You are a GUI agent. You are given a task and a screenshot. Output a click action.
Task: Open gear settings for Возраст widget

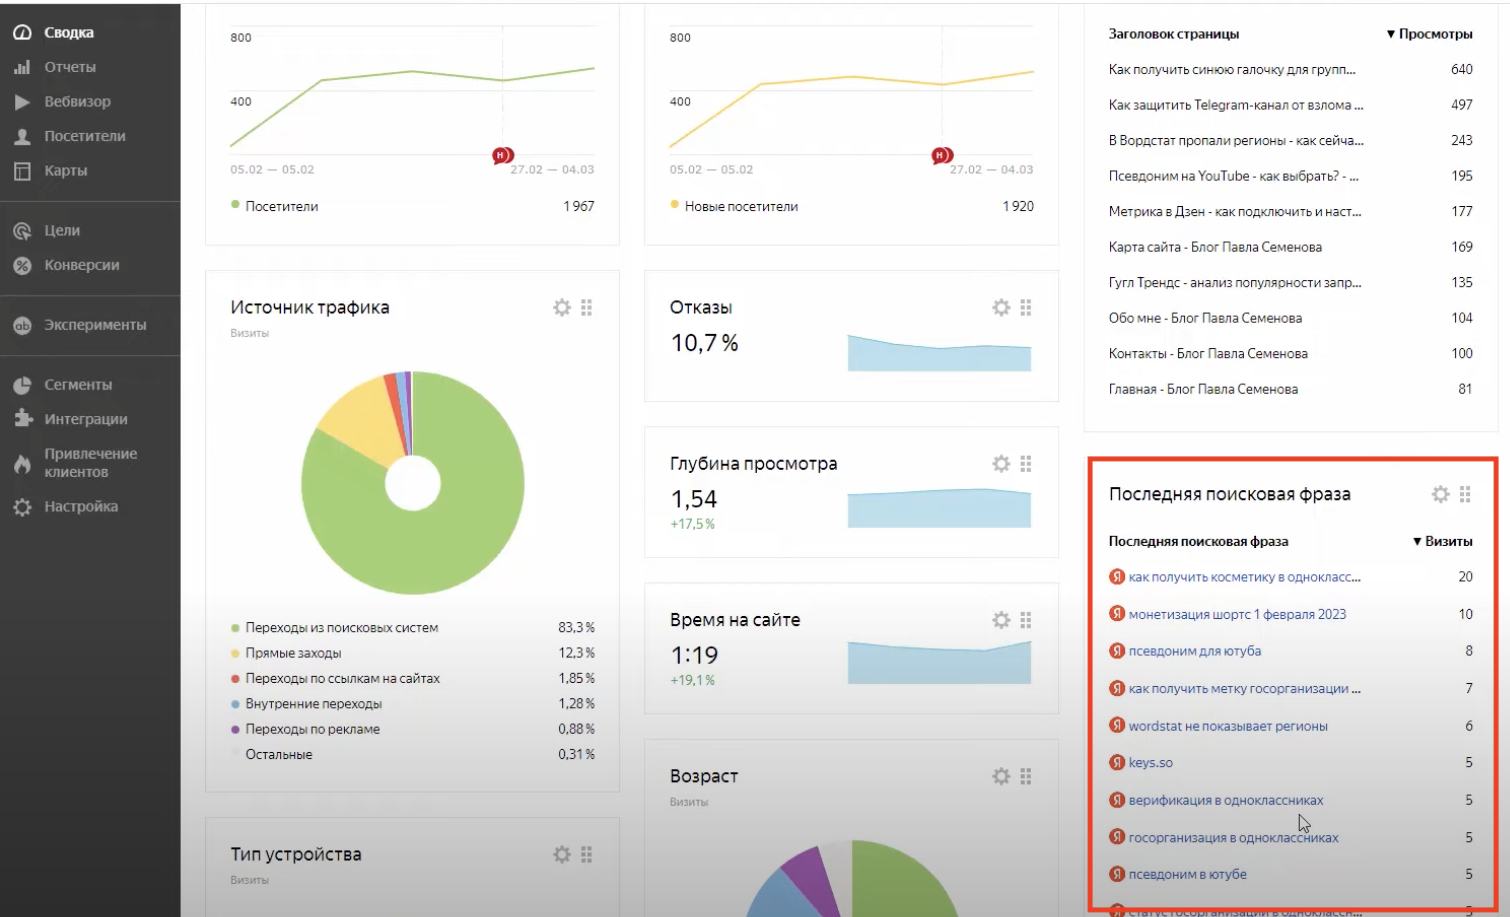(x=1001, y=776)
